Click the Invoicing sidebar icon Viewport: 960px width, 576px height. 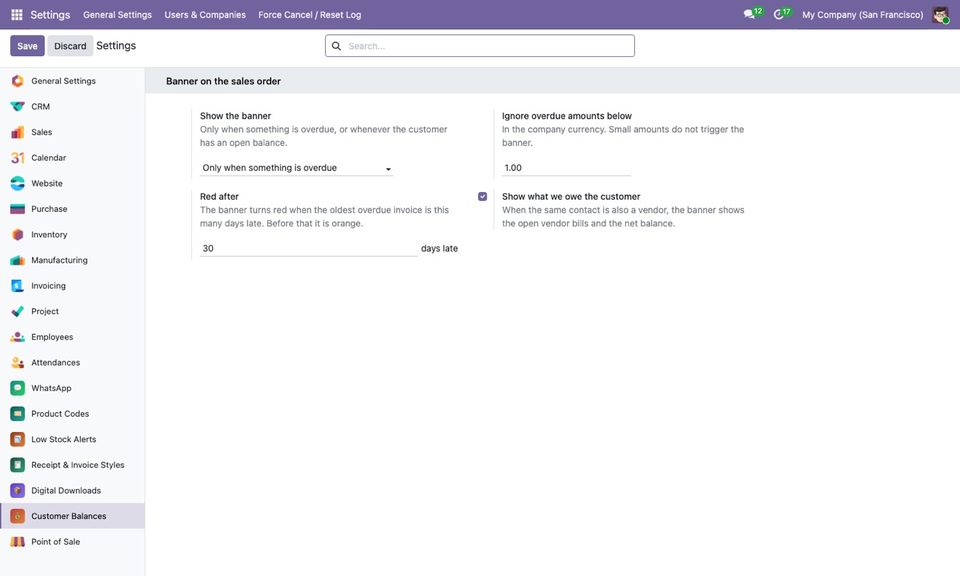[18, 286]
